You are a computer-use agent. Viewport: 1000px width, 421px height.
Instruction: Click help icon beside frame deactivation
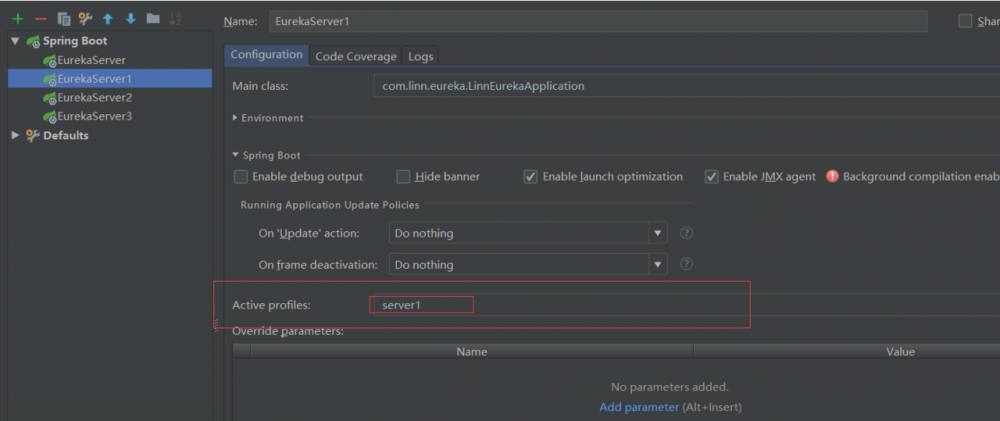coord(686,263)
